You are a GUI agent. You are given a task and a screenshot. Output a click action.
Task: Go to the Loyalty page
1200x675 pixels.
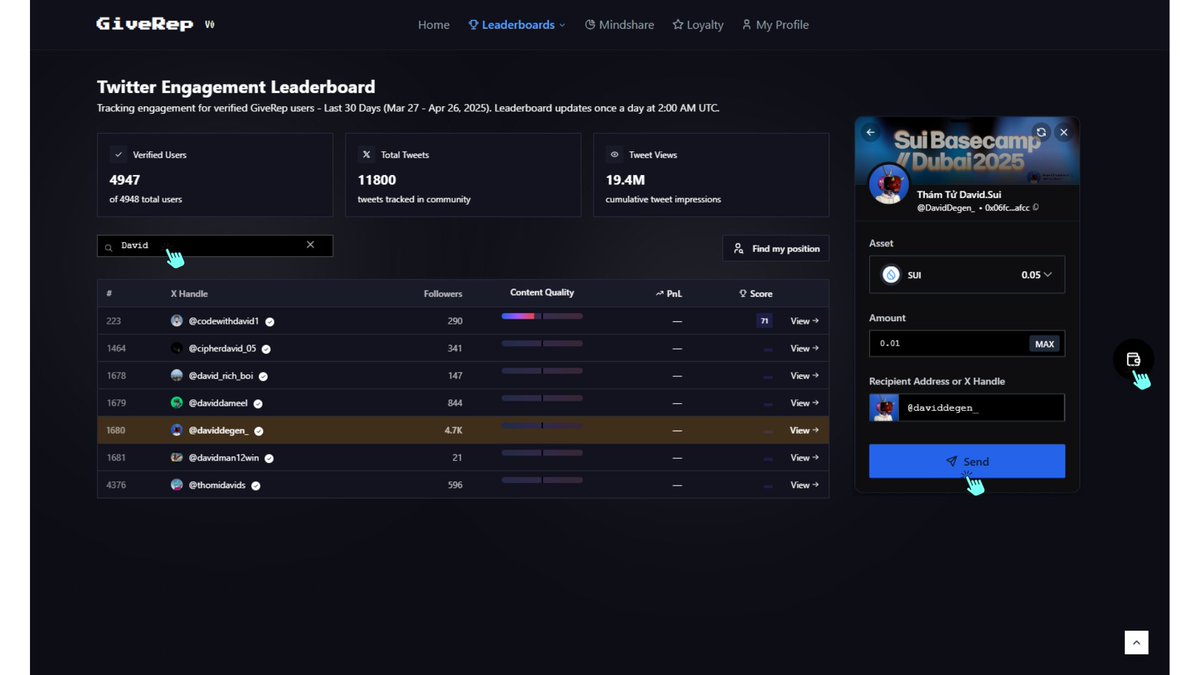click(698, 25)
